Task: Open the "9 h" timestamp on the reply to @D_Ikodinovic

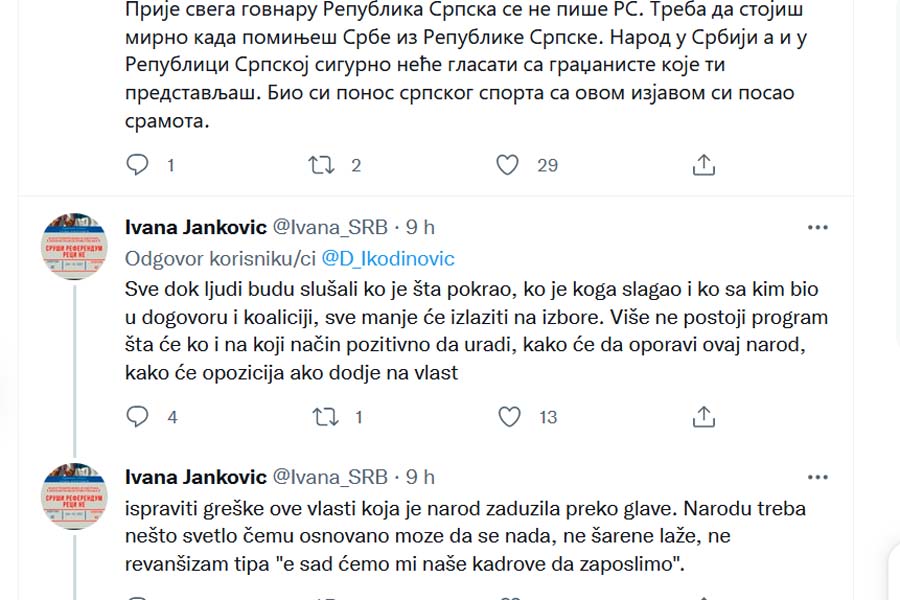Action: tap(420, 227)
